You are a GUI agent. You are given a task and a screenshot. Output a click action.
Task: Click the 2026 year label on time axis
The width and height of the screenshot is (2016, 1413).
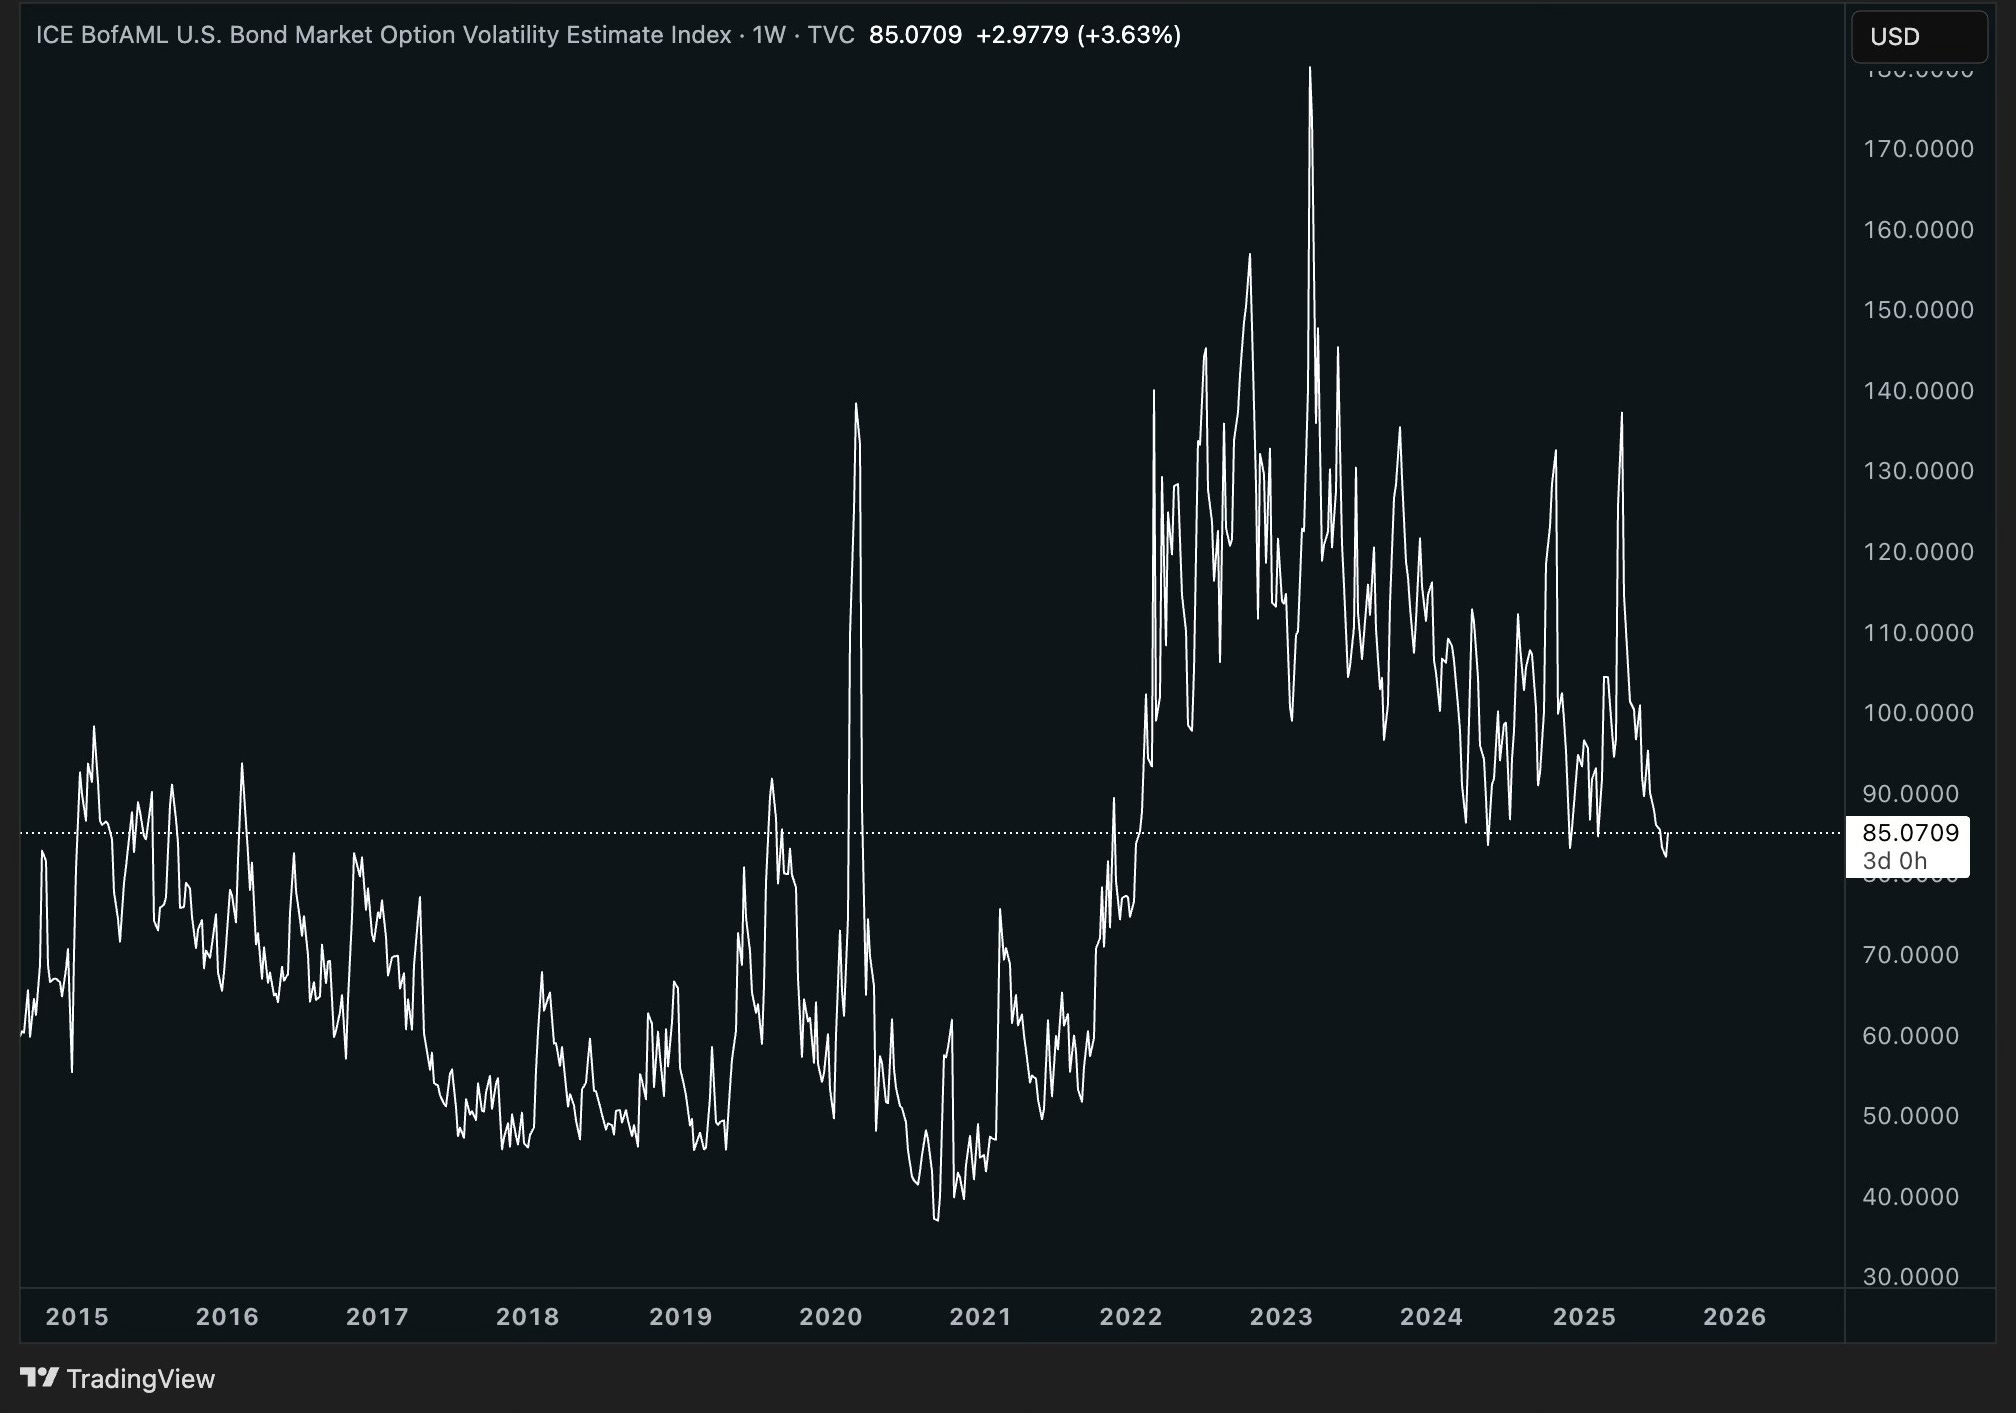tap(1734, 1316)
